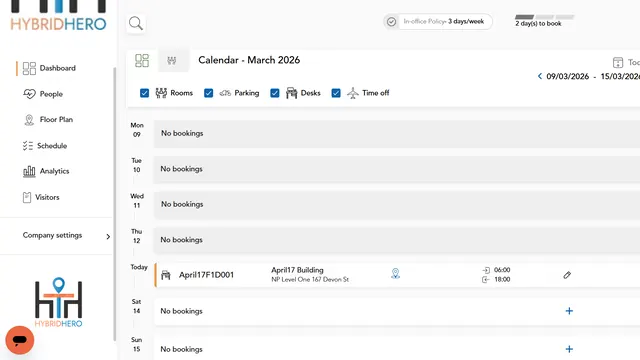Screen dimensions: 640x360
Task: Click Mon 09 No bookings row
Action: [397, 133]
